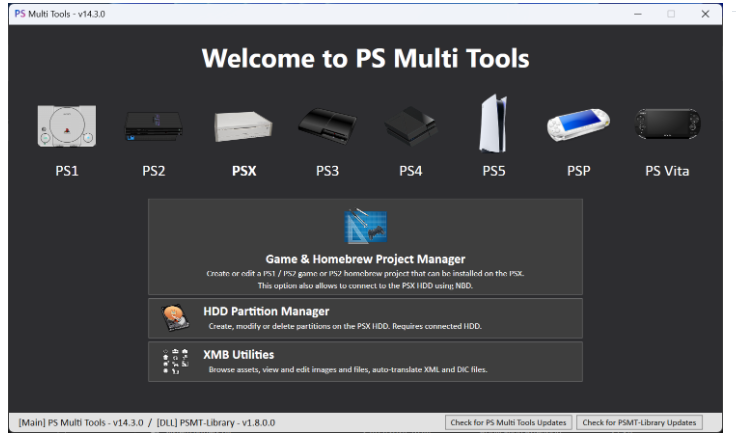This screenshot has height=440, width=736.
Task: Select the PS2 console icon
Action: tap(153, 127)
